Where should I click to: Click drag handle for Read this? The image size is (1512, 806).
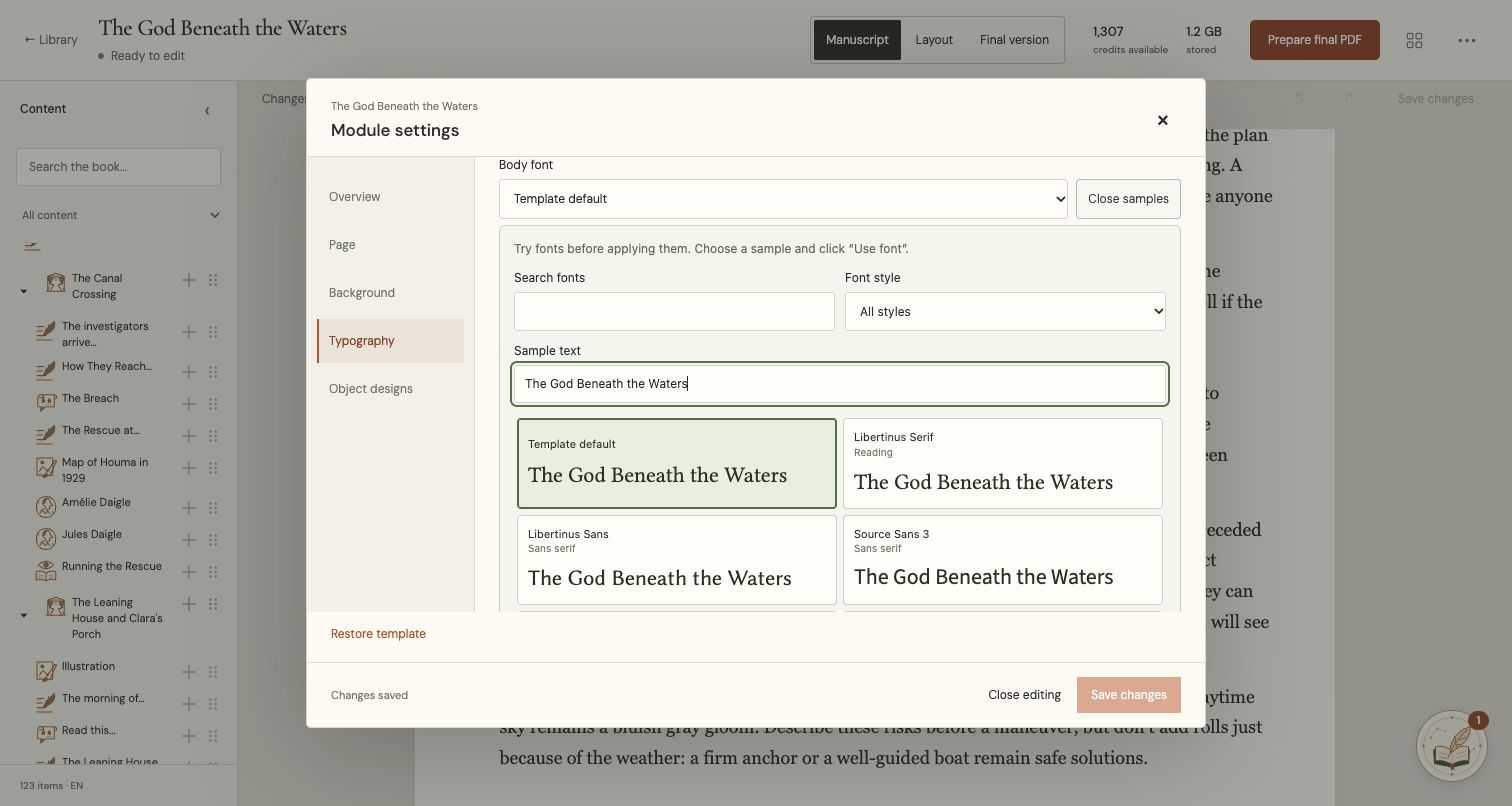[213, 736]
